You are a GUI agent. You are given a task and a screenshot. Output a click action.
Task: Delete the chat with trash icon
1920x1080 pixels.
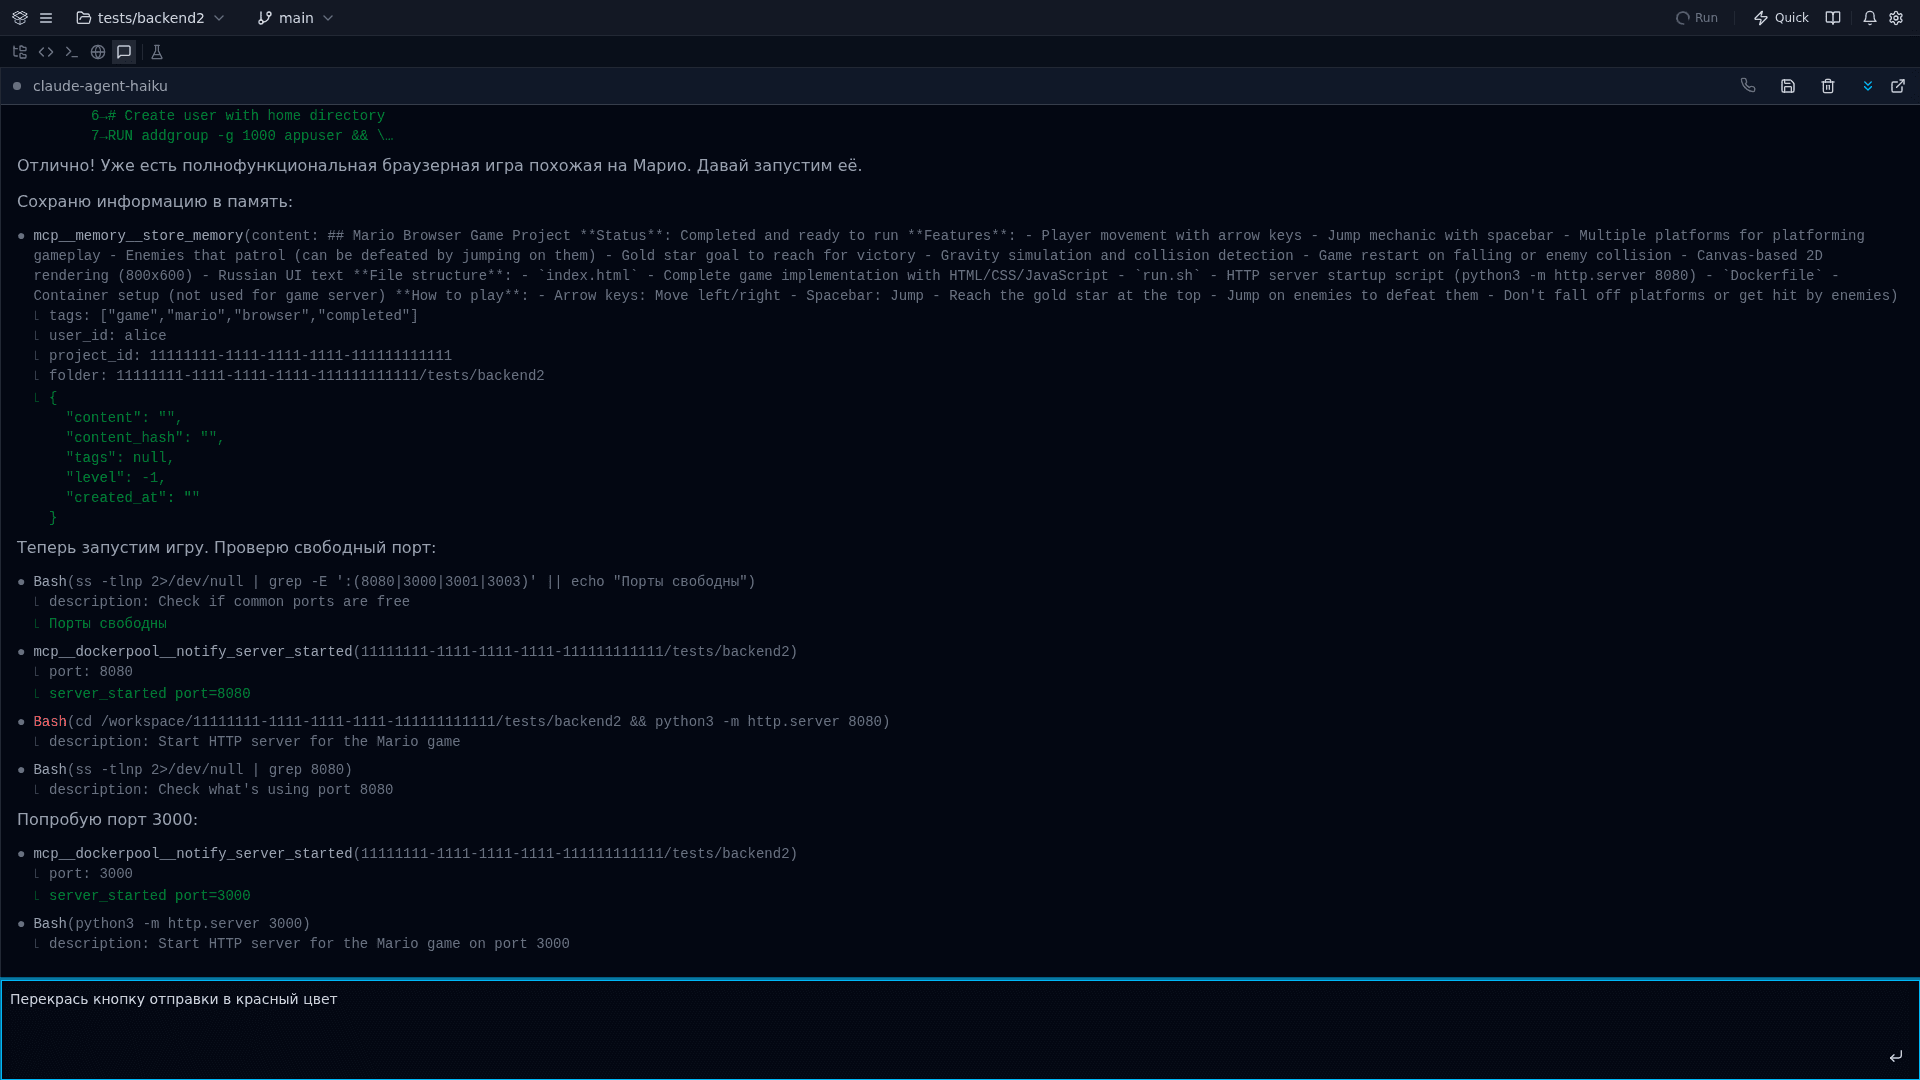pos(1828,86)
